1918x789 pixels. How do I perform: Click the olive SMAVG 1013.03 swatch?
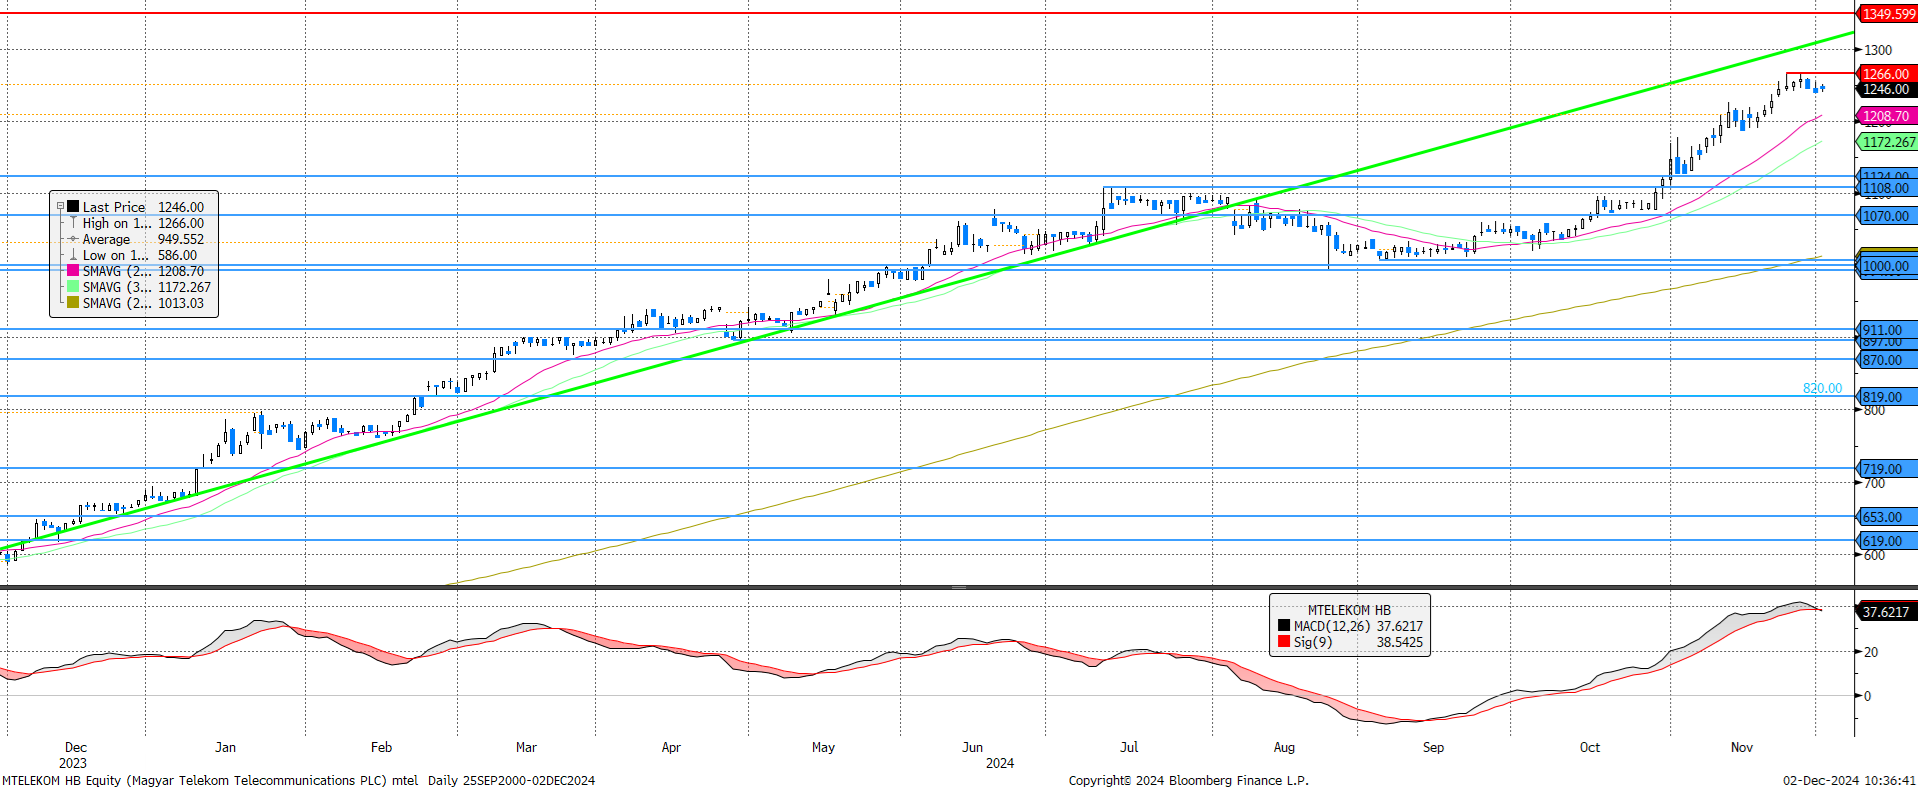pyautogui.click(x=73, y=303)
